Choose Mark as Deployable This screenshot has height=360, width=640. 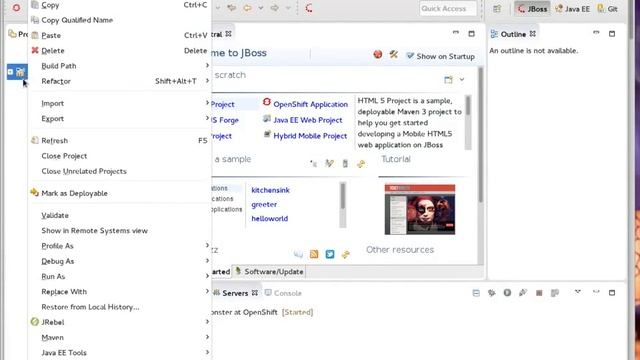[x=119, y=193]
